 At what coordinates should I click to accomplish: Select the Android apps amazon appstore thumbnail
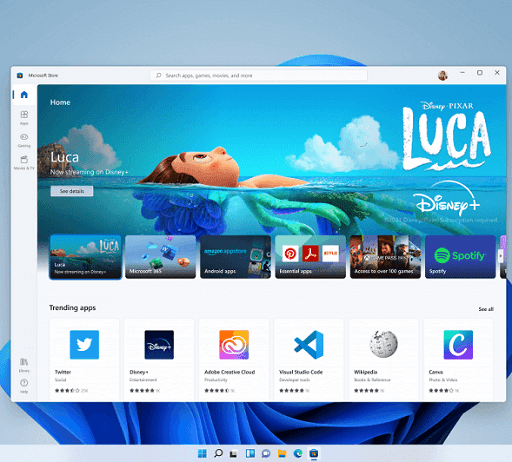[x=235, y=257]
